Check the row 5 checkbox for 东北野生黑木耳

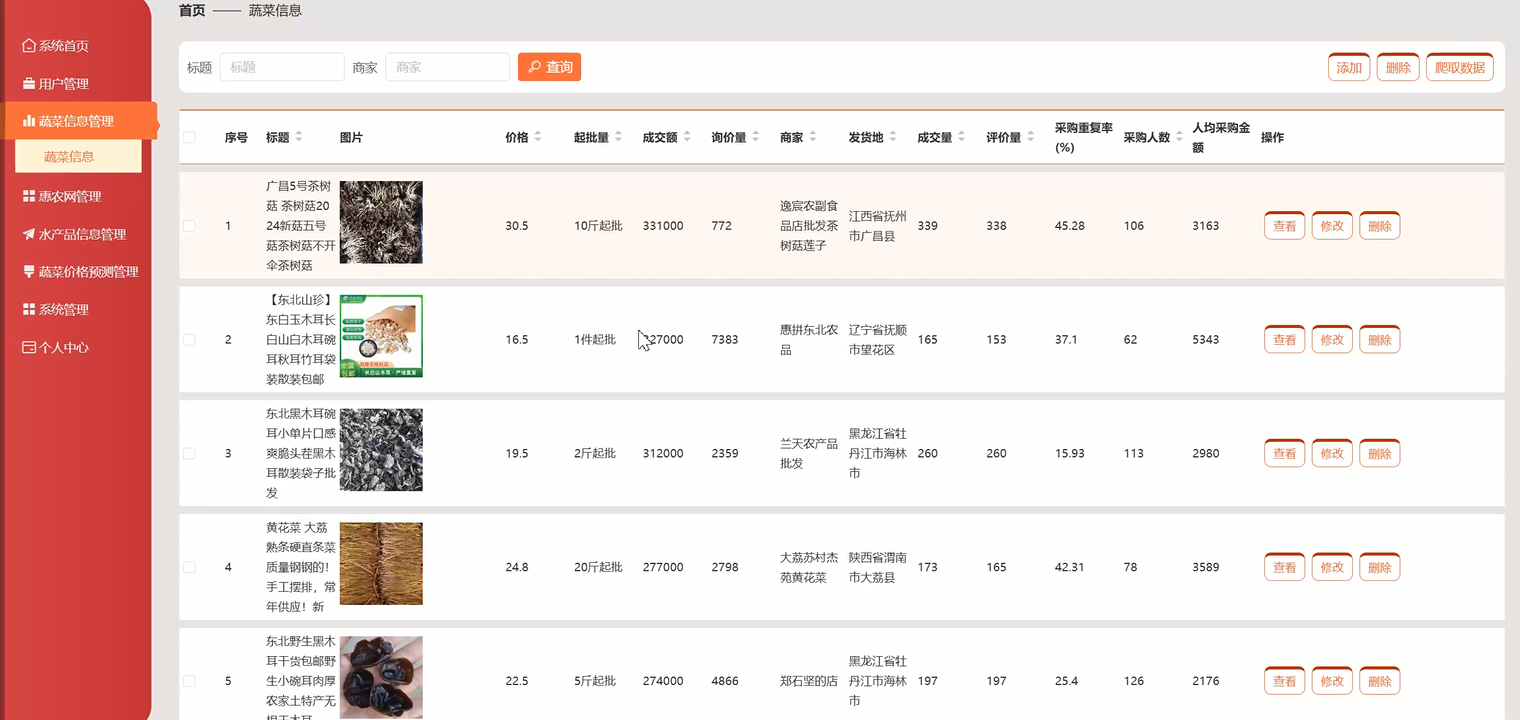coord(189,681)
